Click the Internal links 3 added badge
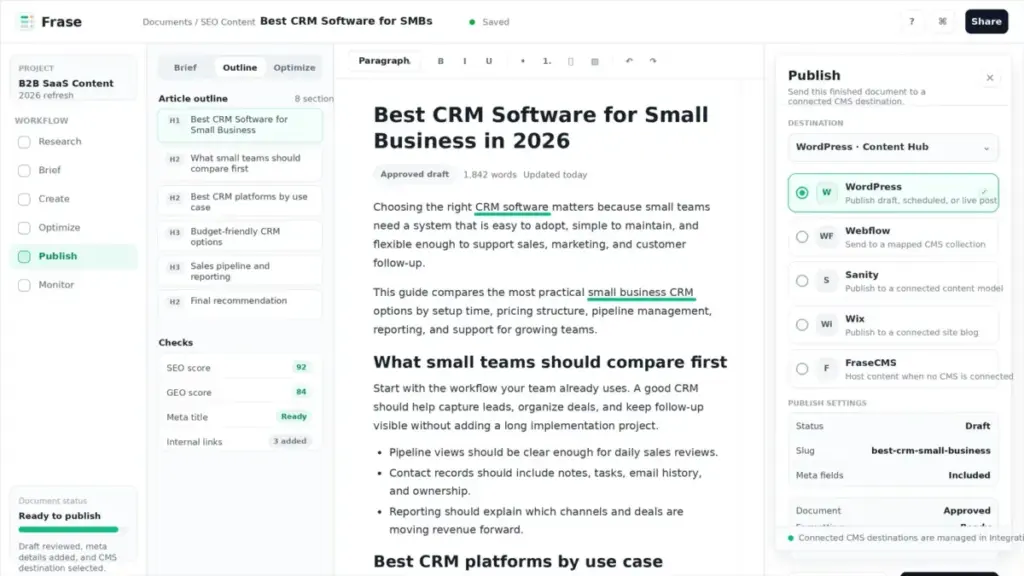This screenshot has height=576, width=1024. (x=290, y=441)
